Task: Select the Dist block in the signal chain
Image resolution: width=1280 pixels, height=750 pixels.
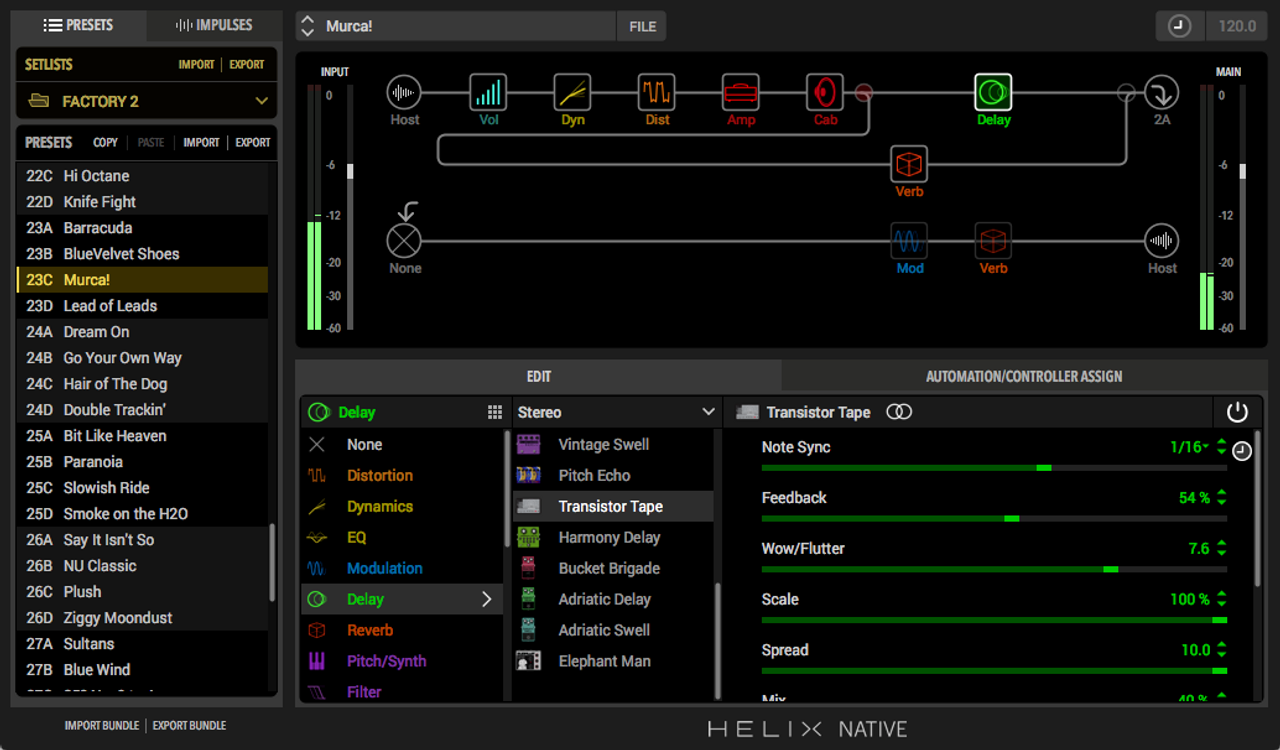Action: tap(657, 93)
